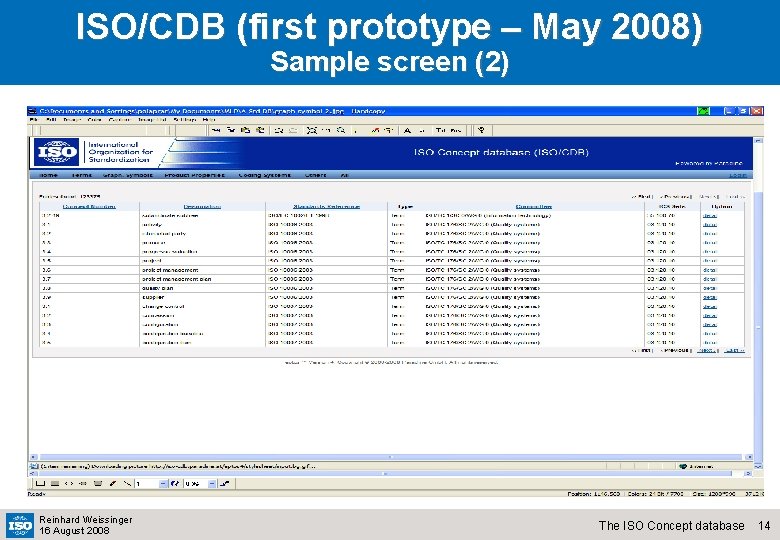780x540 pixels.
Task: Click the web page horizontal scrollbar left arrow
Action: (34, 456)
